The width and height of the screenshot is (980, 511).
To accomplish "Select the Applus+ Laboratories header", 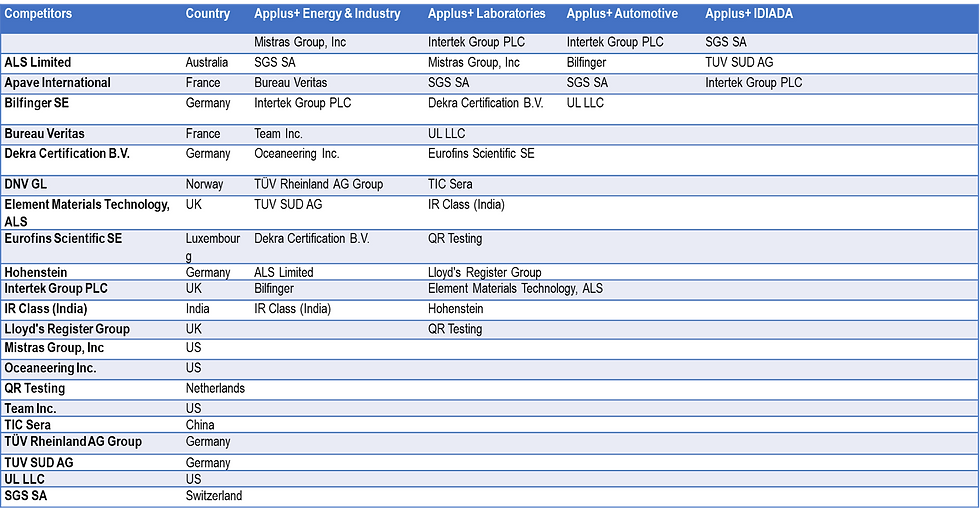I will [486, 14].
